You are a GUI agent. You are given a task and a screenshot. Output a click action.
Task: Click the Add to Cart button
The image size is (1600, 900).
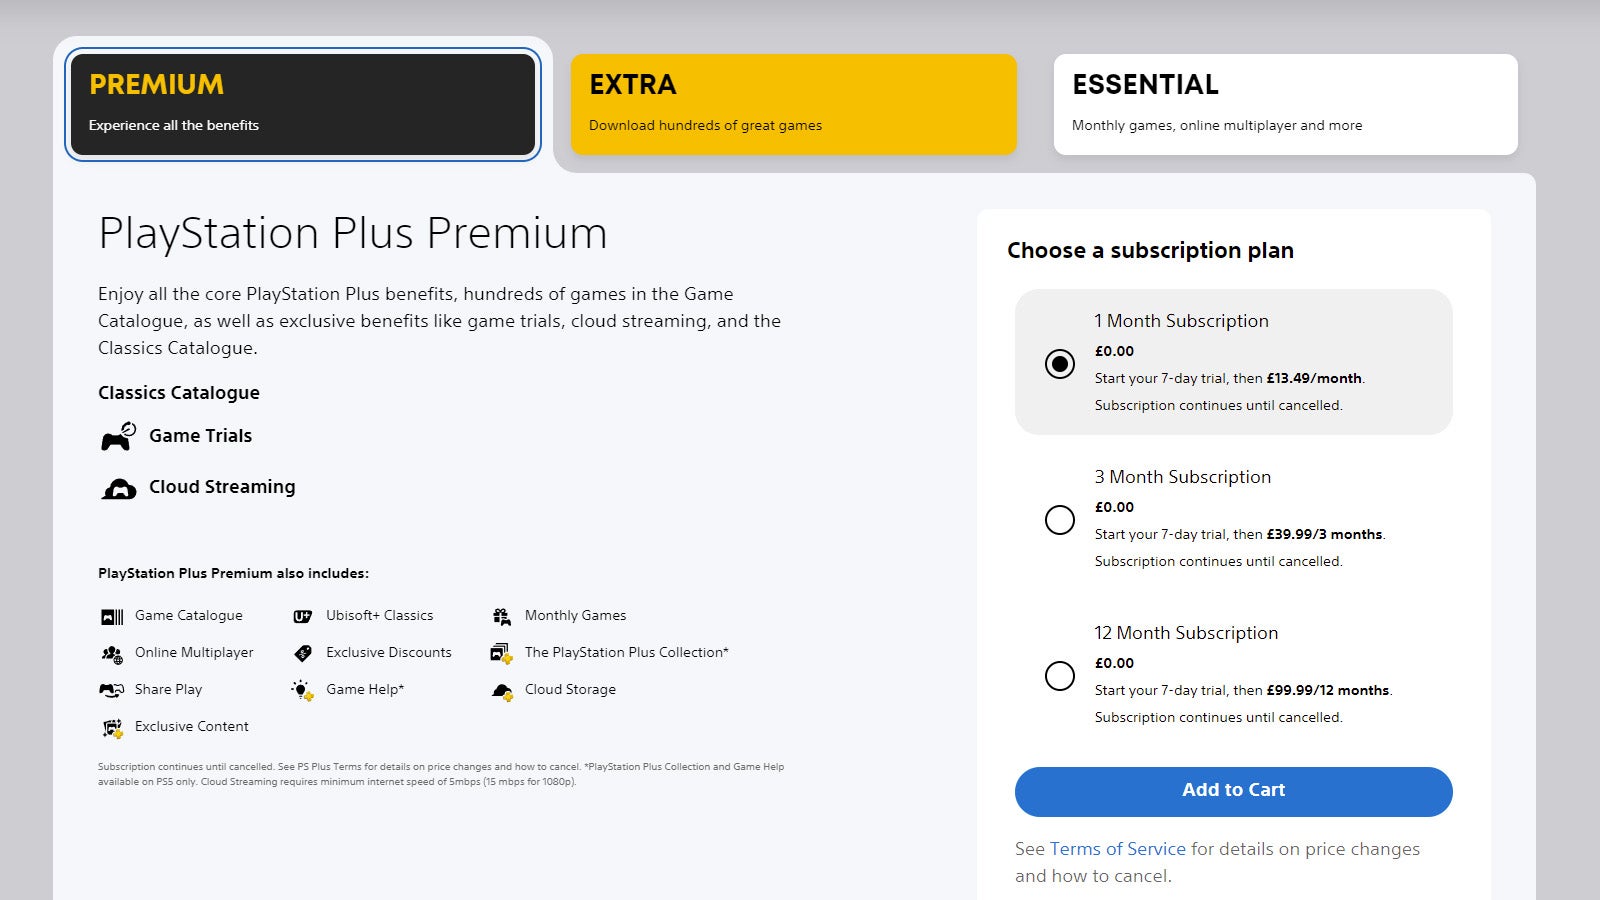(1233, 791)
